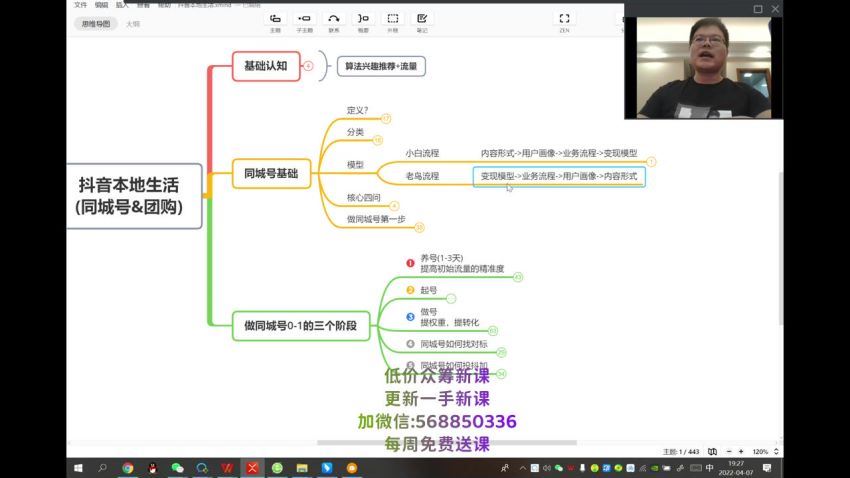Select the 变现模型->业务流程 highlighted node

[559, 176]
